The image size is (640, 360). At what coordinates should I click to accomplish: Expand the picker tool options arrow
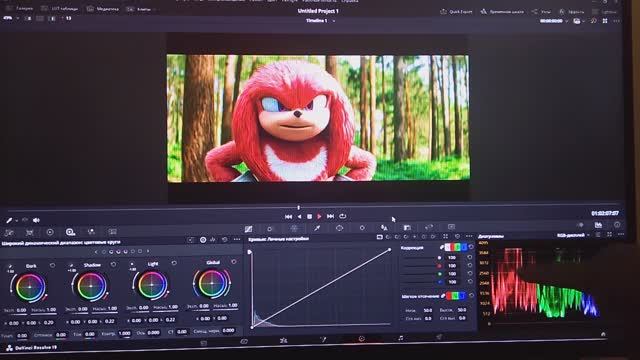[17, 220]
